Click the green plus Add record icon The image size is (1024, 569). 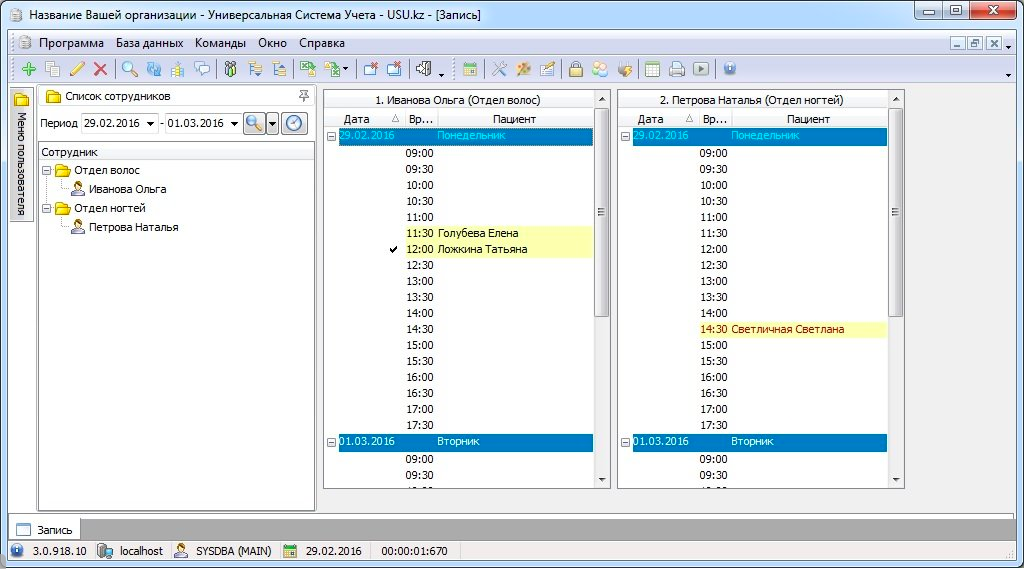tap(29, 69)
